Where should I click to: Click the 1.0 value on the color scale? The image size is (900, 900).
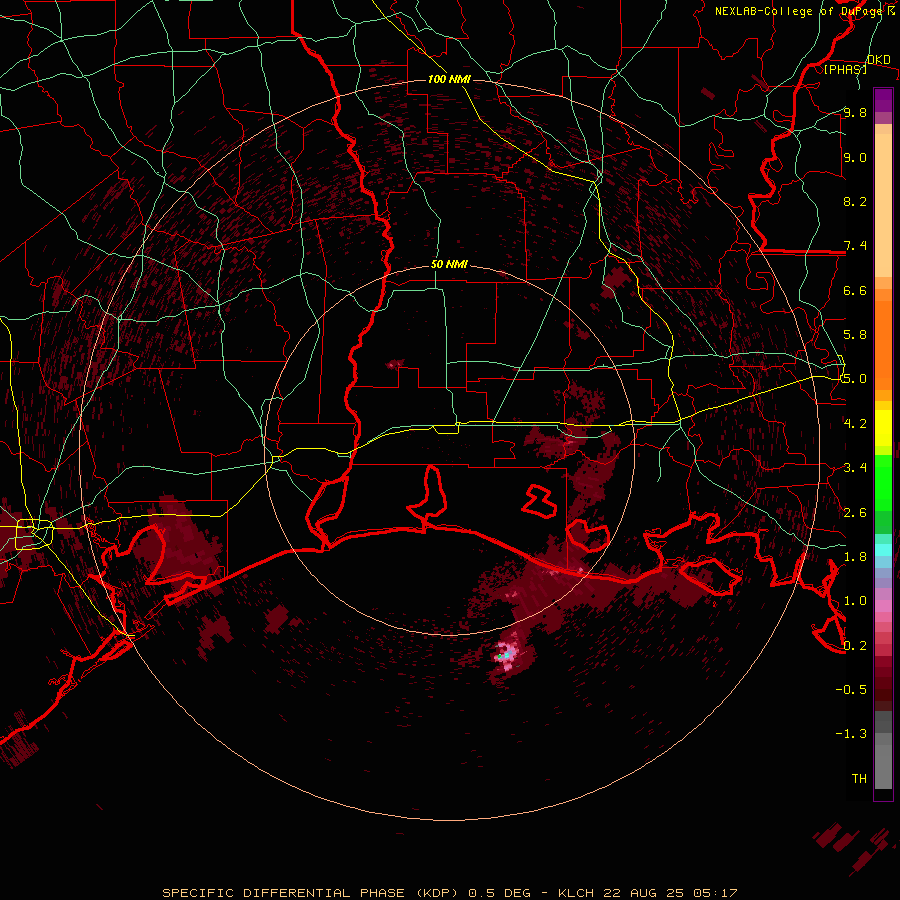coord(855,601)
